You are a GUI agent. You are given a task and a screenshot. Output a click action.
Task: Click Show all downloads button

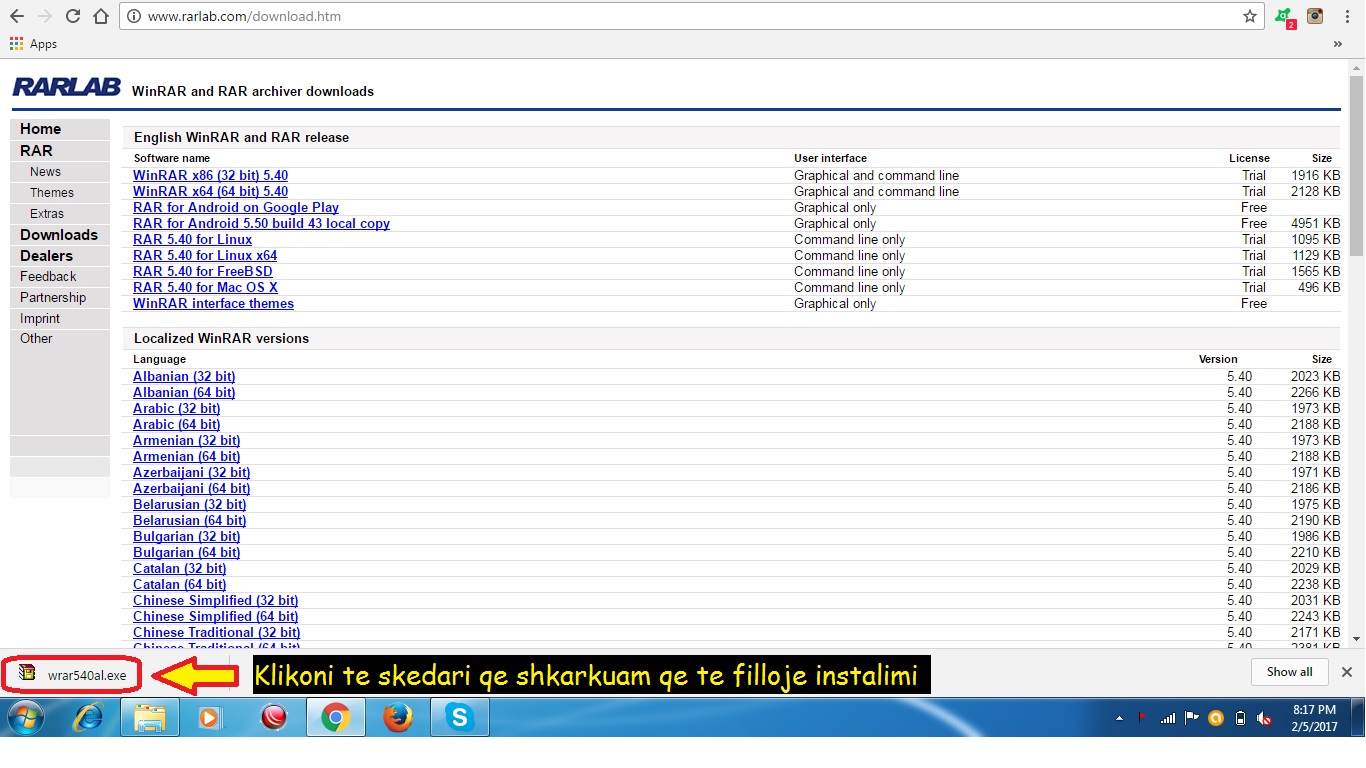pyautogui.click(x=1289, y=672)
